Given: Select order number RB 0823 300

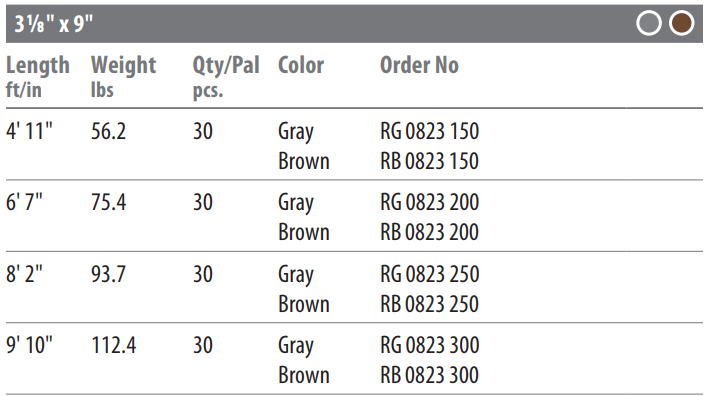Looking at the screenshot, I should point(430,375).
